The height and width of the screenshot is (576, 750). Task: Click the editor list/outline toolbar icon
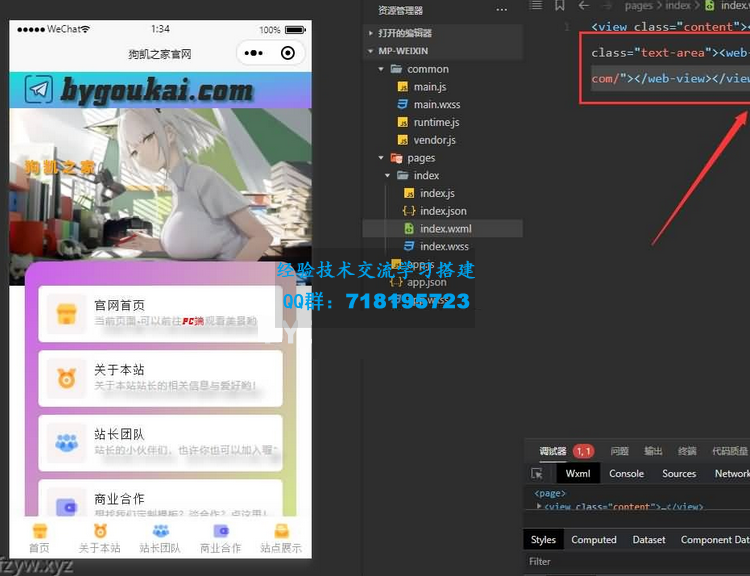coord(536,5)
